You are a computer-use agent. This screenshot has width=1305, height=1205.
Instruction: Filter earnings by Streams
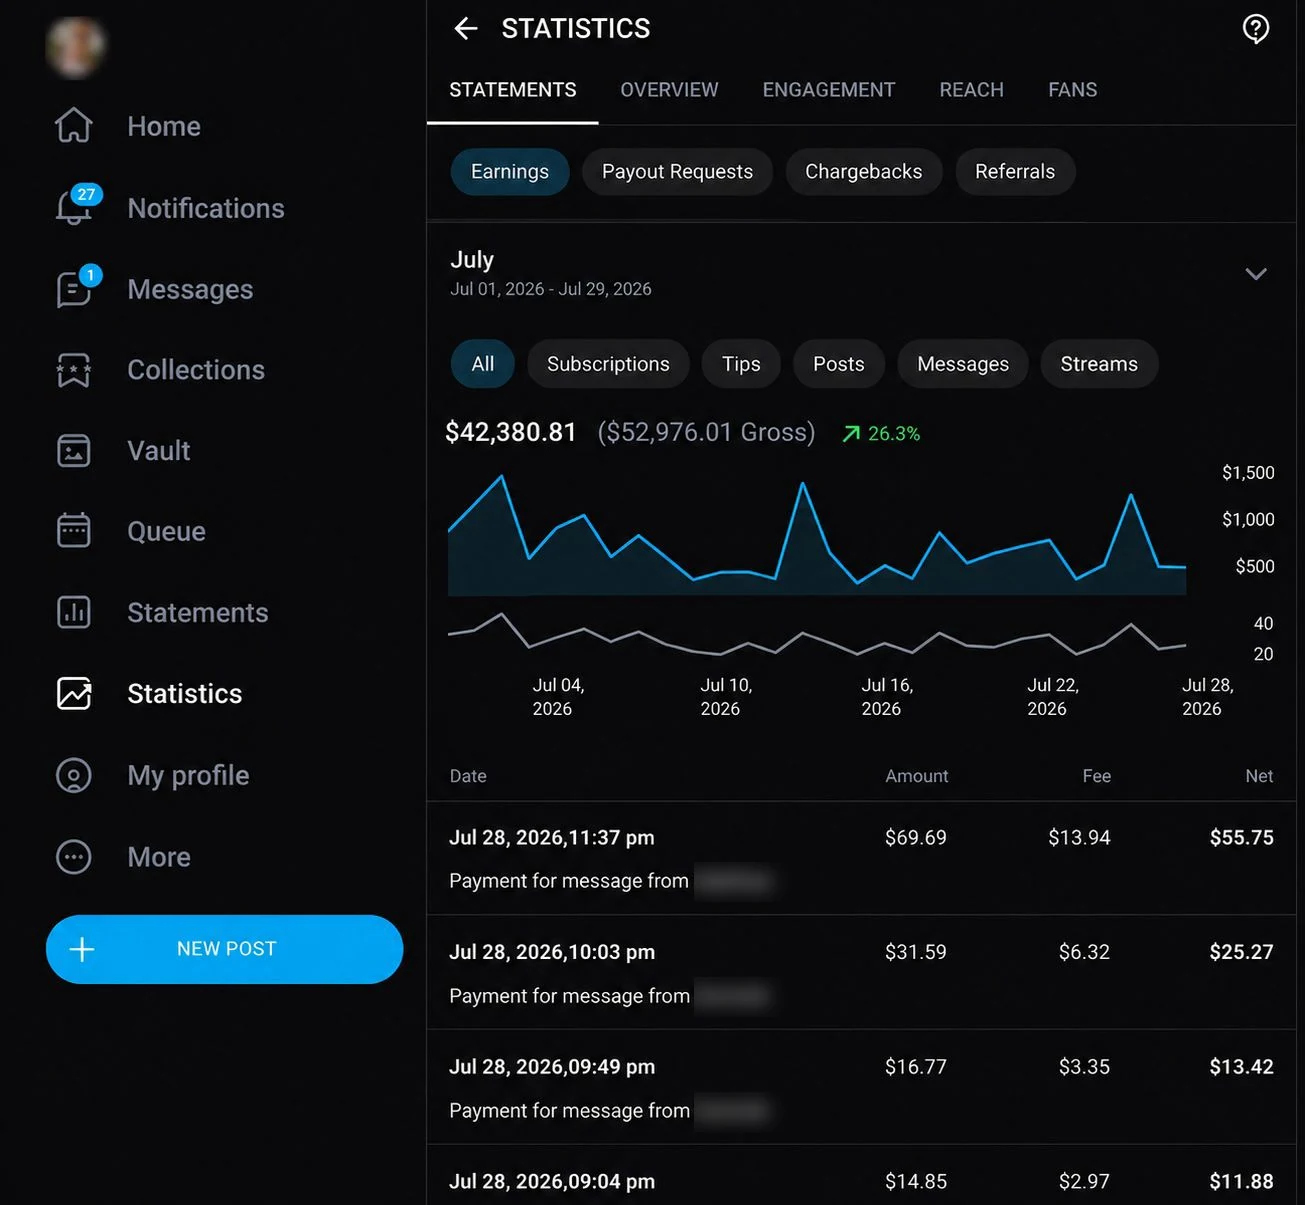coord(1099,364)
